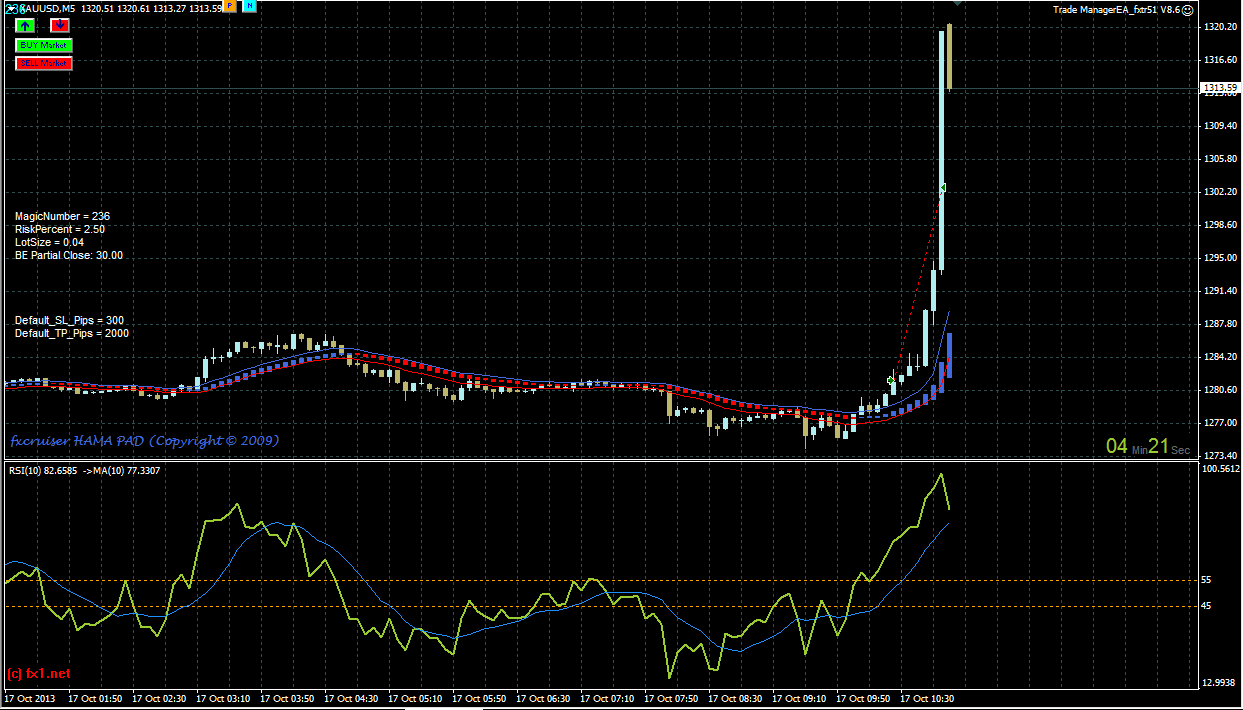Click the cyan N button
This screenshot has height=710, width=1243.
(x=249, y=7)
